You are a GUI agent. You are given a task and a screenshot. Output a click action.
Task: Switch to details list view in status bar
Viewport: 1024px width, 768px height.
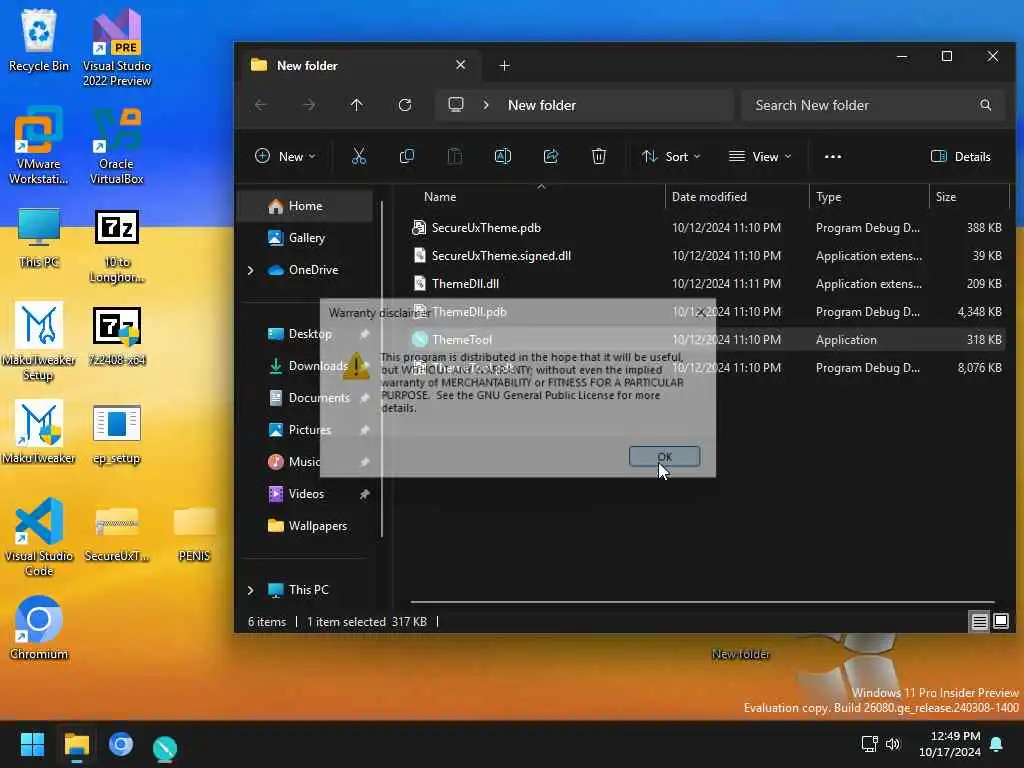pyautogui.click(x=980, y=621)
